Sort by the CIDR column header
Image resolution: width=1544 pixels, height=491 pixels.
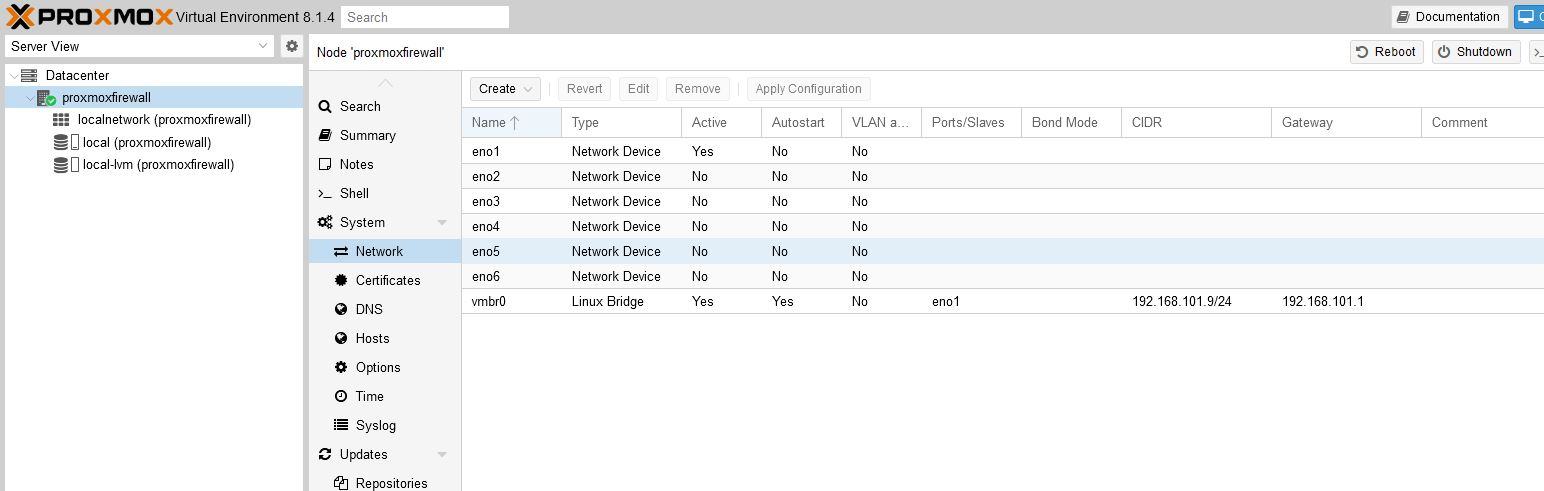(x=1196, y=123)
